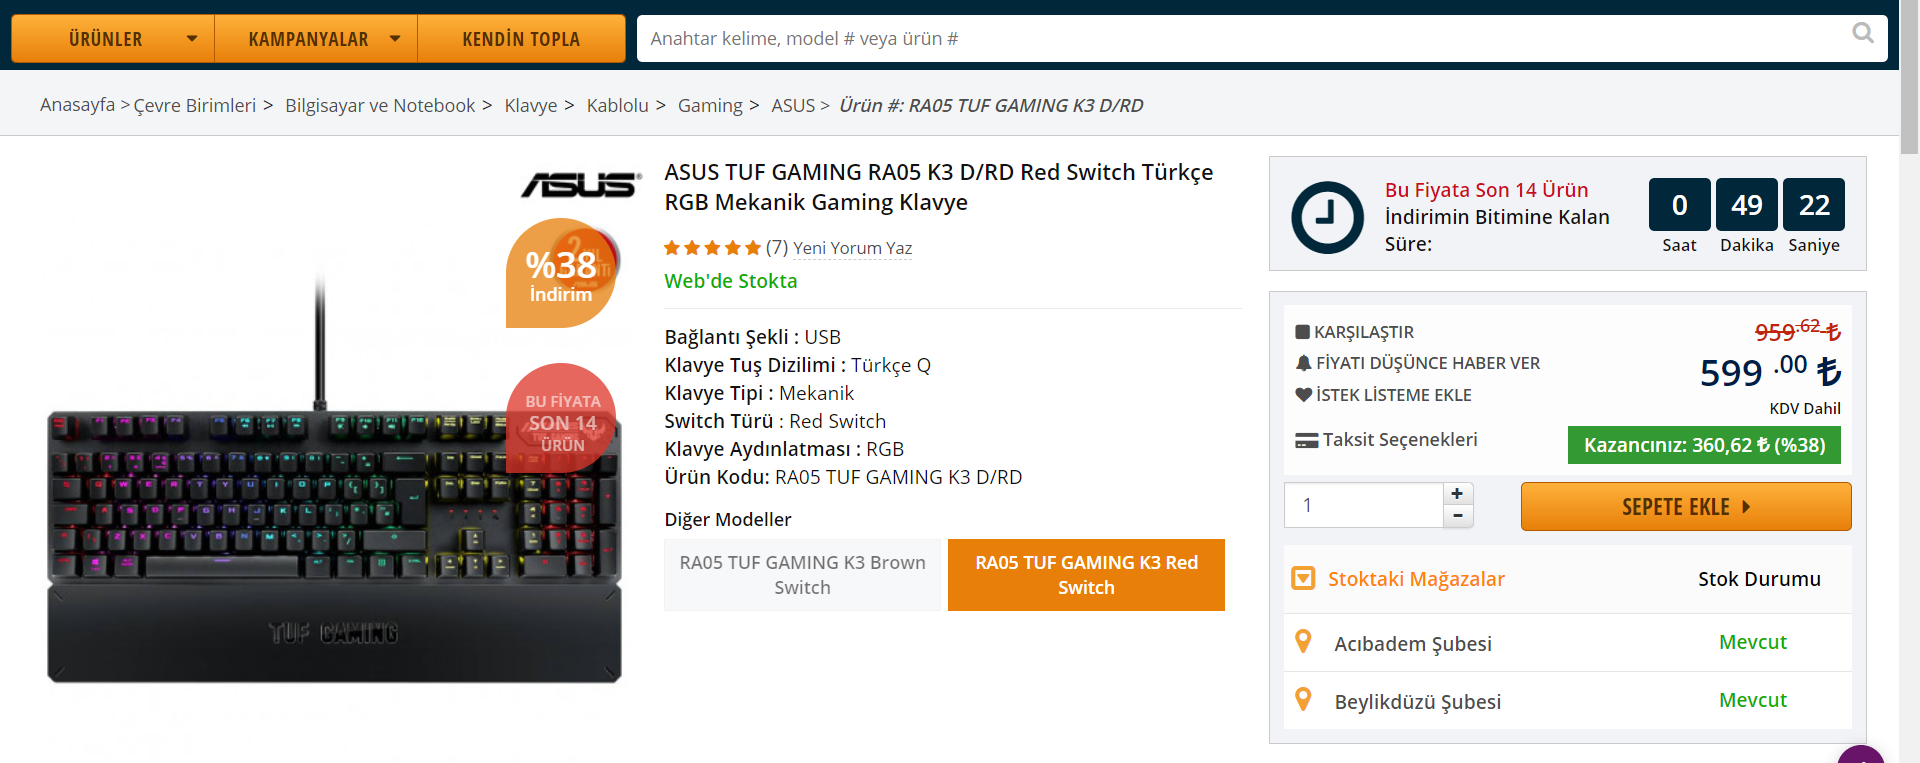Image resolution: width=1920 pixels, height=763 pixels.
Task: Click the Beylikdüzü Şubesi location pin
Action: 1303,700
